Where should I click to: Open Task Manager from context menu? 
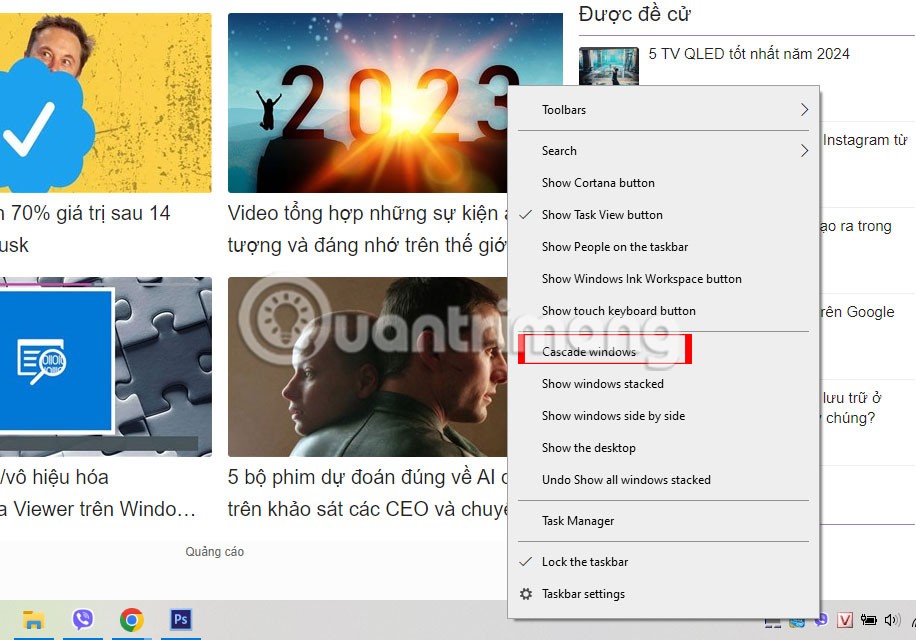coord(578,521)
